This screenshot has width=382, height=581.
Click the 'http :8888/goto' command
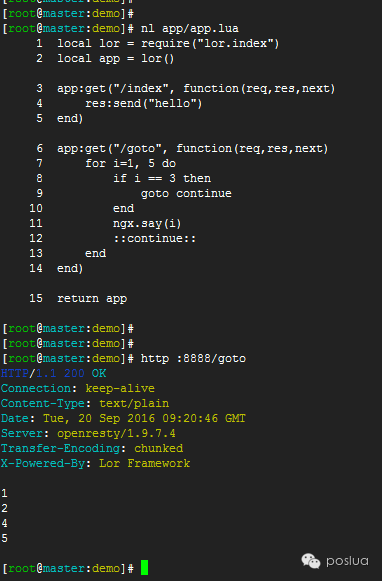[x=193, y=358]
